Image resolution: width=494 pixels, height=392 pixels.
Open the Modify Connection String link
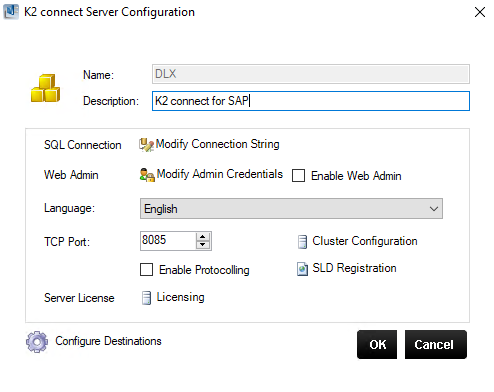pyautogui.click(x=217, y=144)
